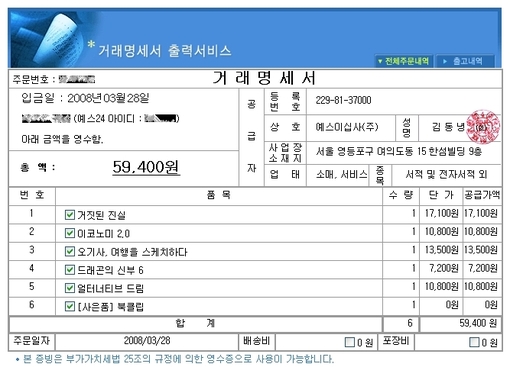Screen dimensions: 510x367
Task: Click the 수량 column header
Action: (401, 195)
